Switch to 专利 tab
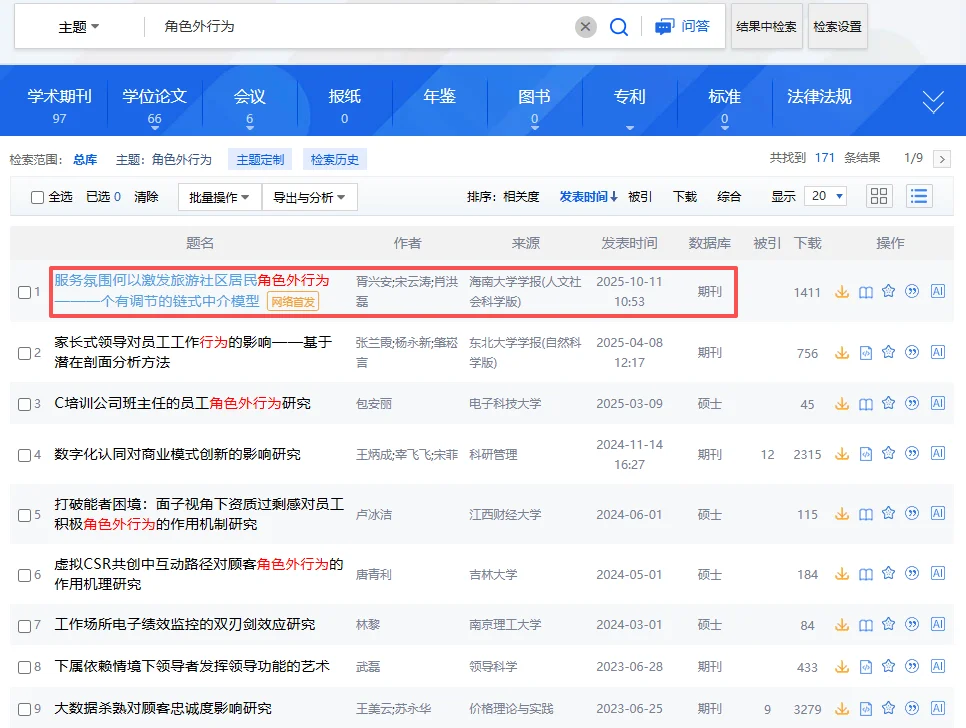Screen dimensions: 966x728 click(x=629, y=97)
